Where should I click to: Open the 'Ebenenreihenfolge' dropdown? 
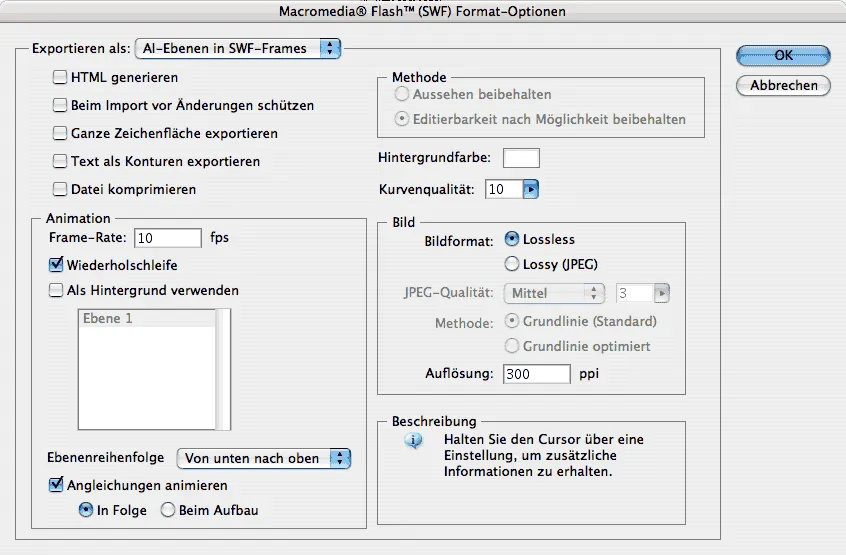(x=264, y=458)
